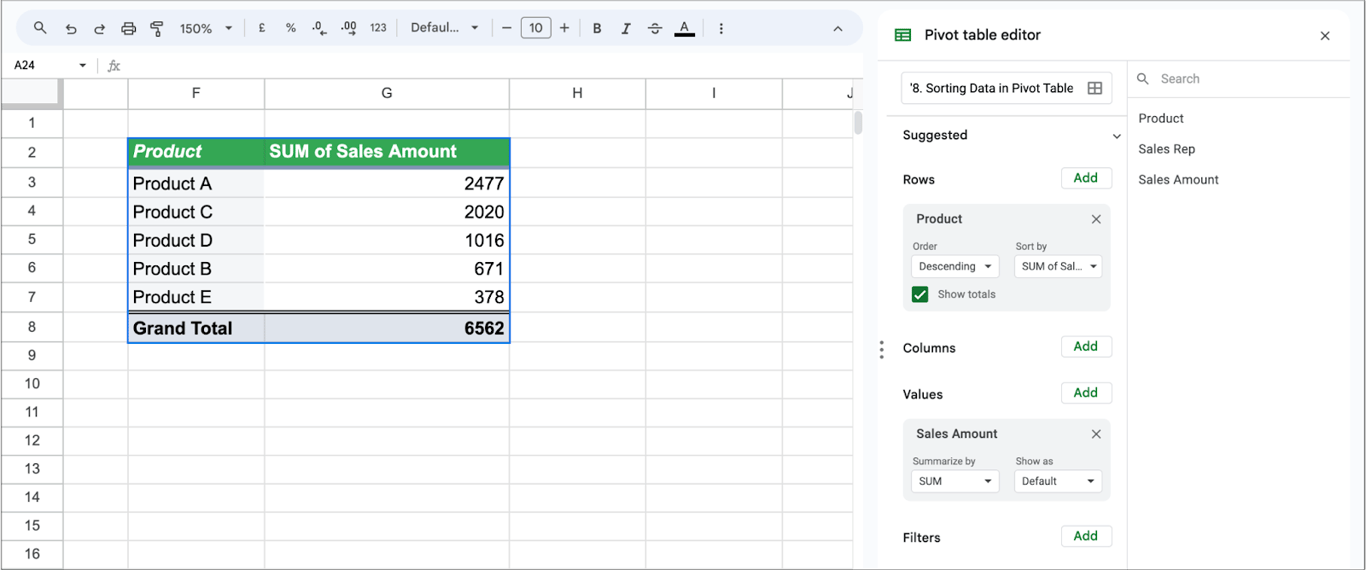
Task: Select column H header
Action: (x=577, y=93)
